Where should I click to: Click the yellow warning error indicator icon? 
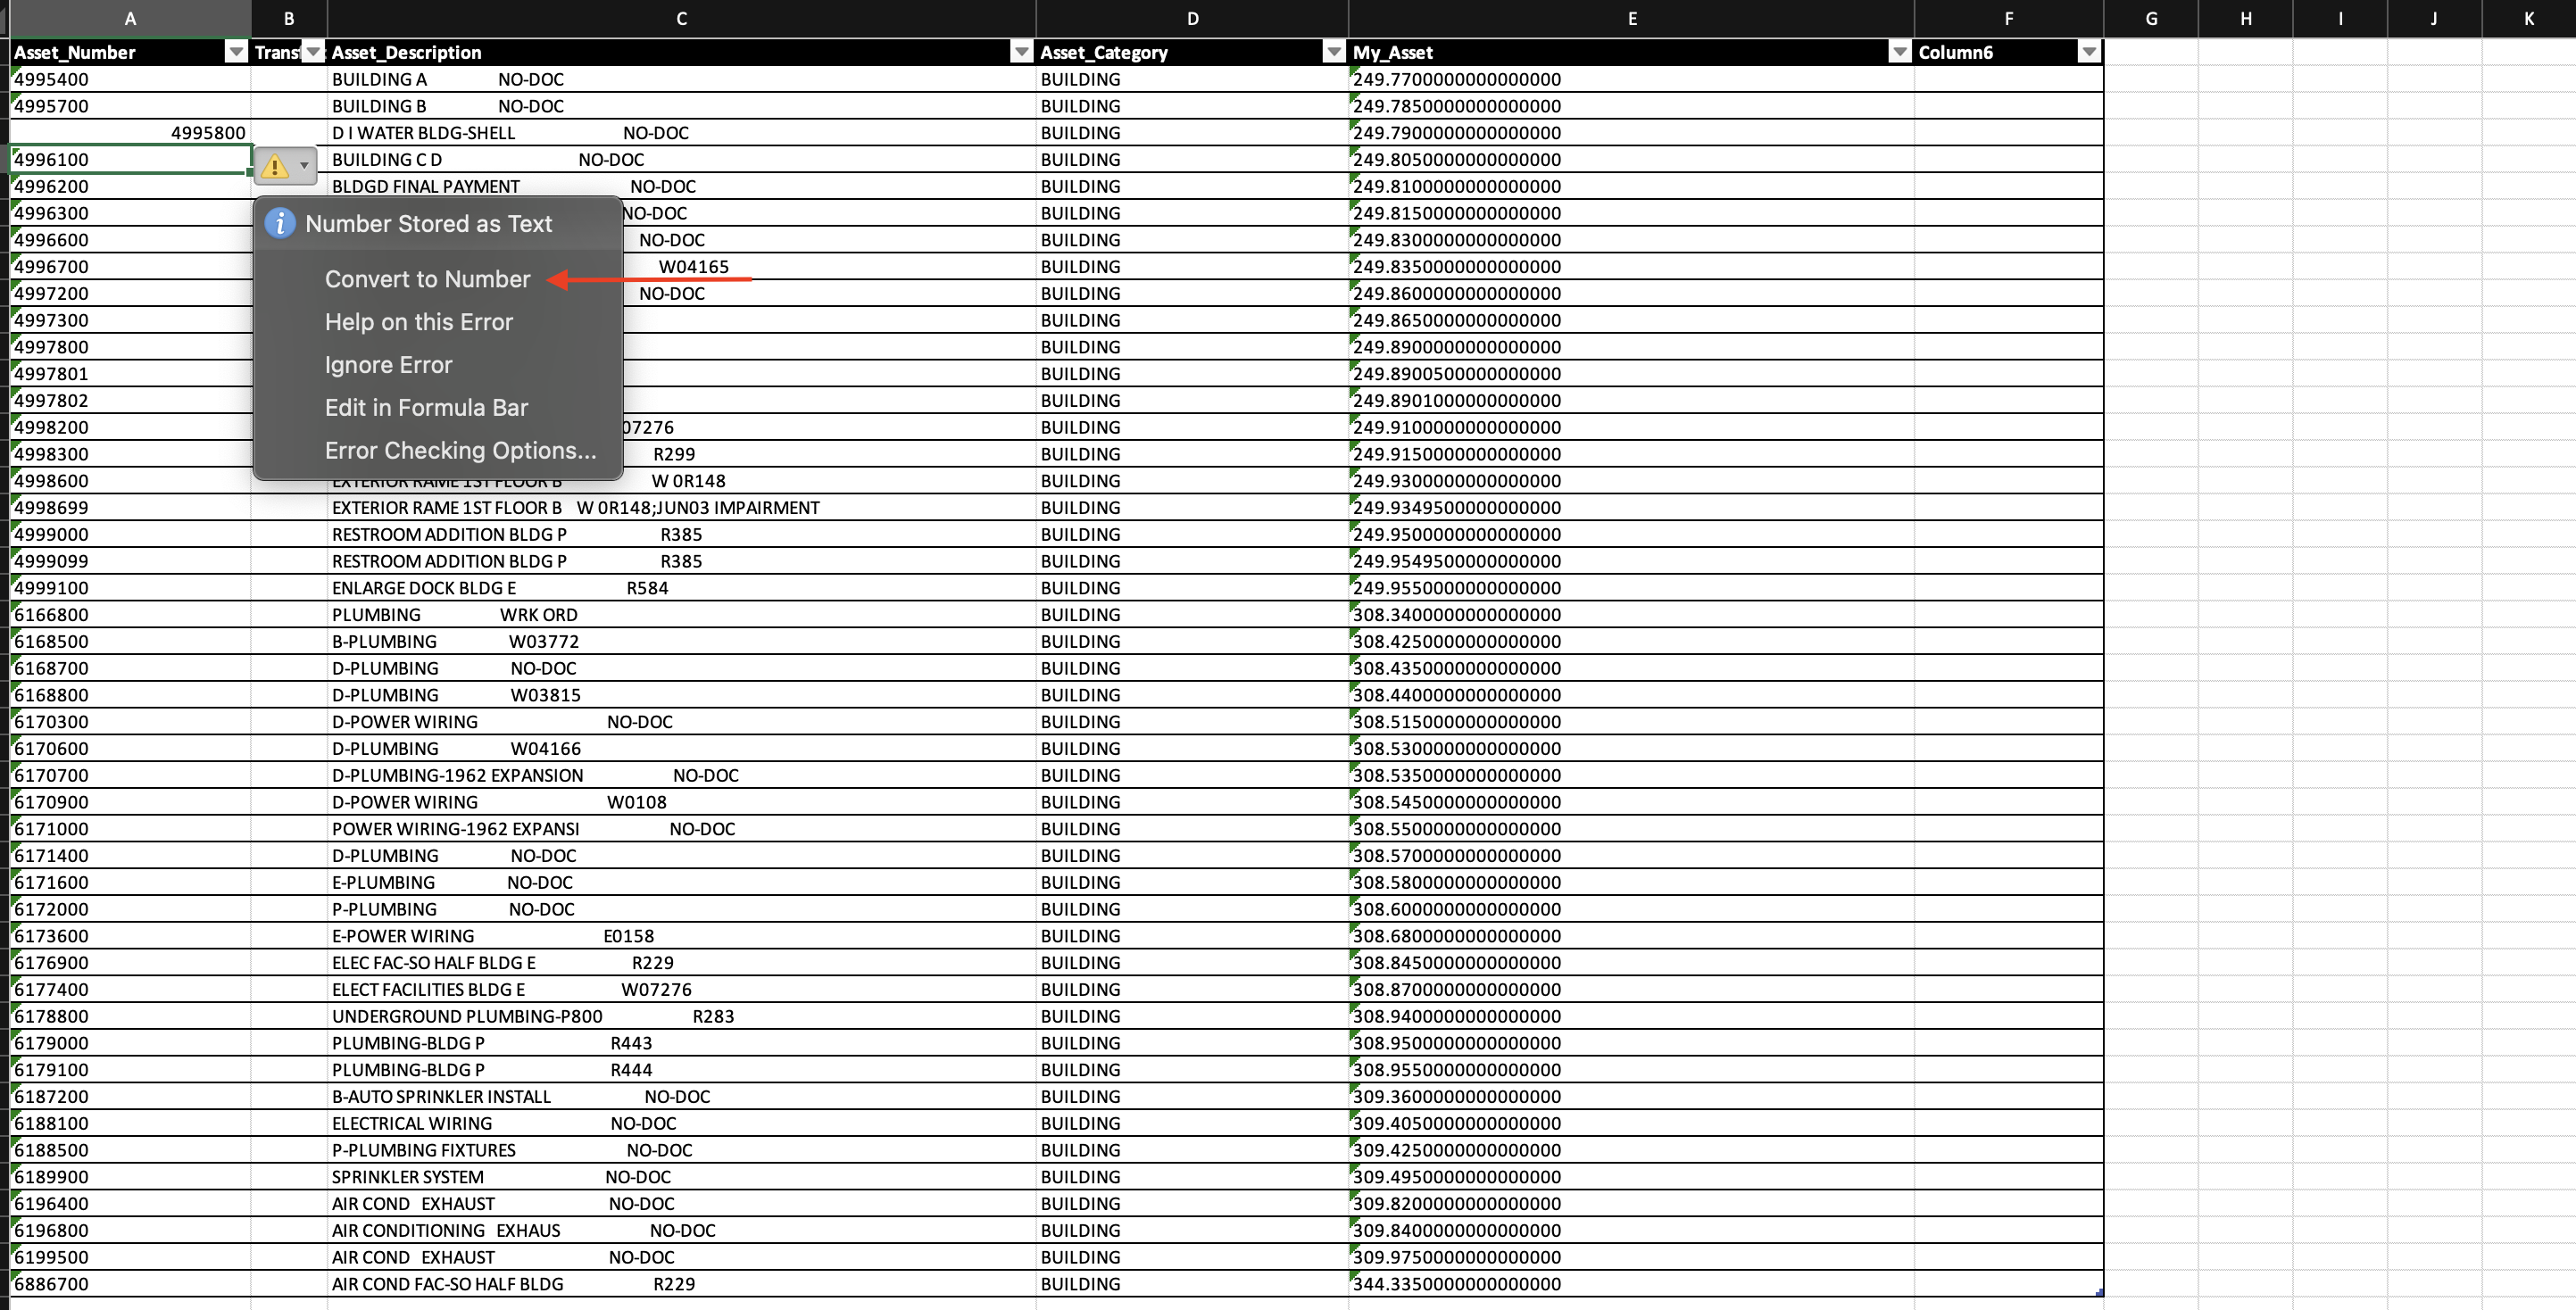(275, 166)
